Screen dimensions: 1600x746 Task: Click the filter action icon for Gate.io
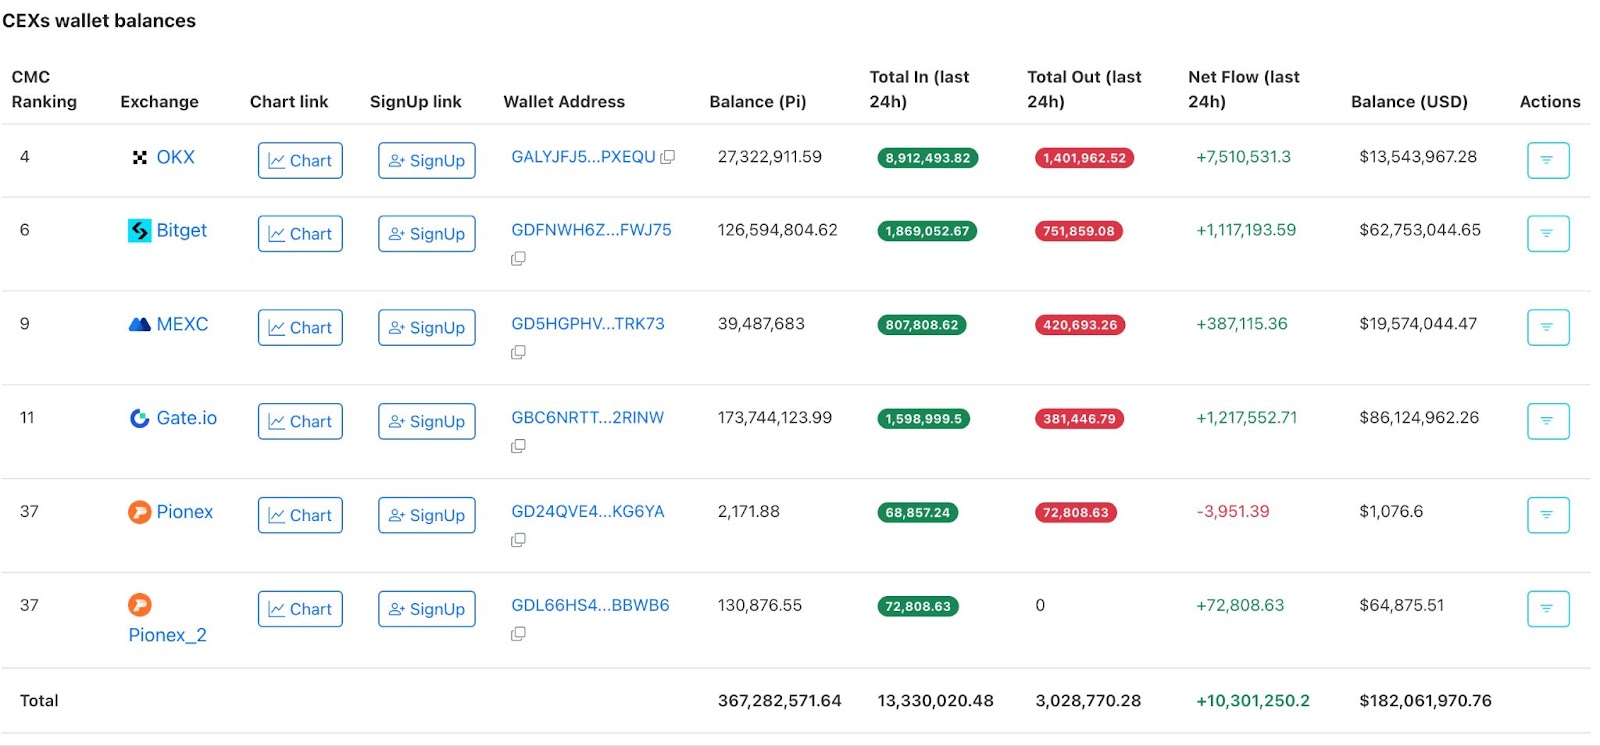tap(1548, 421)
